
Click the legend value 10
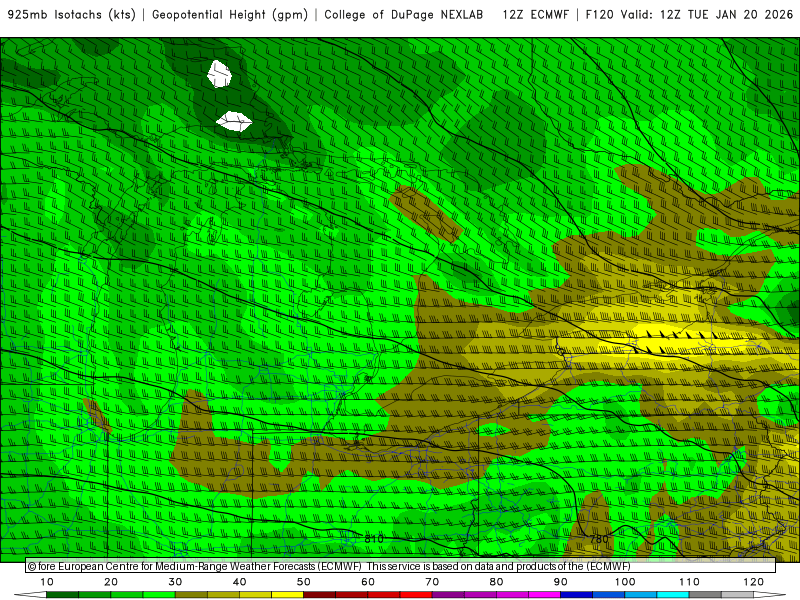click(x=46, y=582)
